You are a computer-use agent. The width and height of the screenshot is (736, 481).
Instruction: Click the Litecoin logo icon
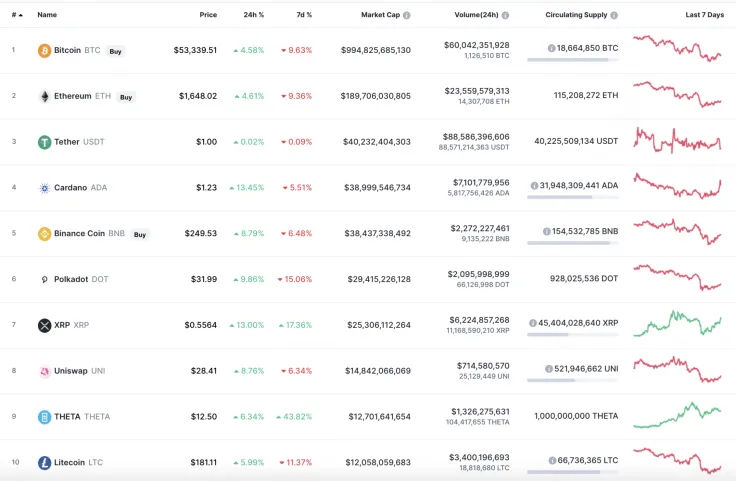pyautogui.click(x=44, y=463)
